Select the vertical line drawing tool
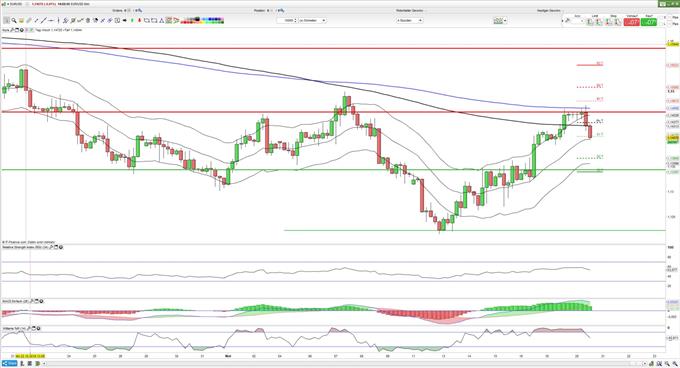Viewport: 680px width, 368px height. (59, 20)
